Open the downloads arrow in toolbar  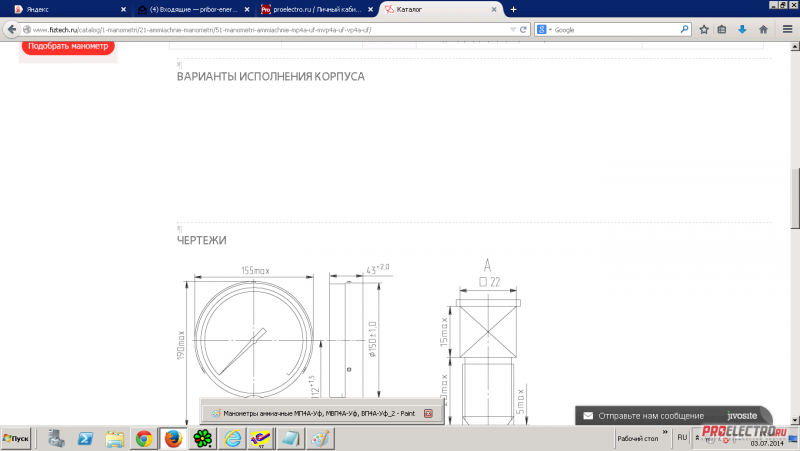742,30
